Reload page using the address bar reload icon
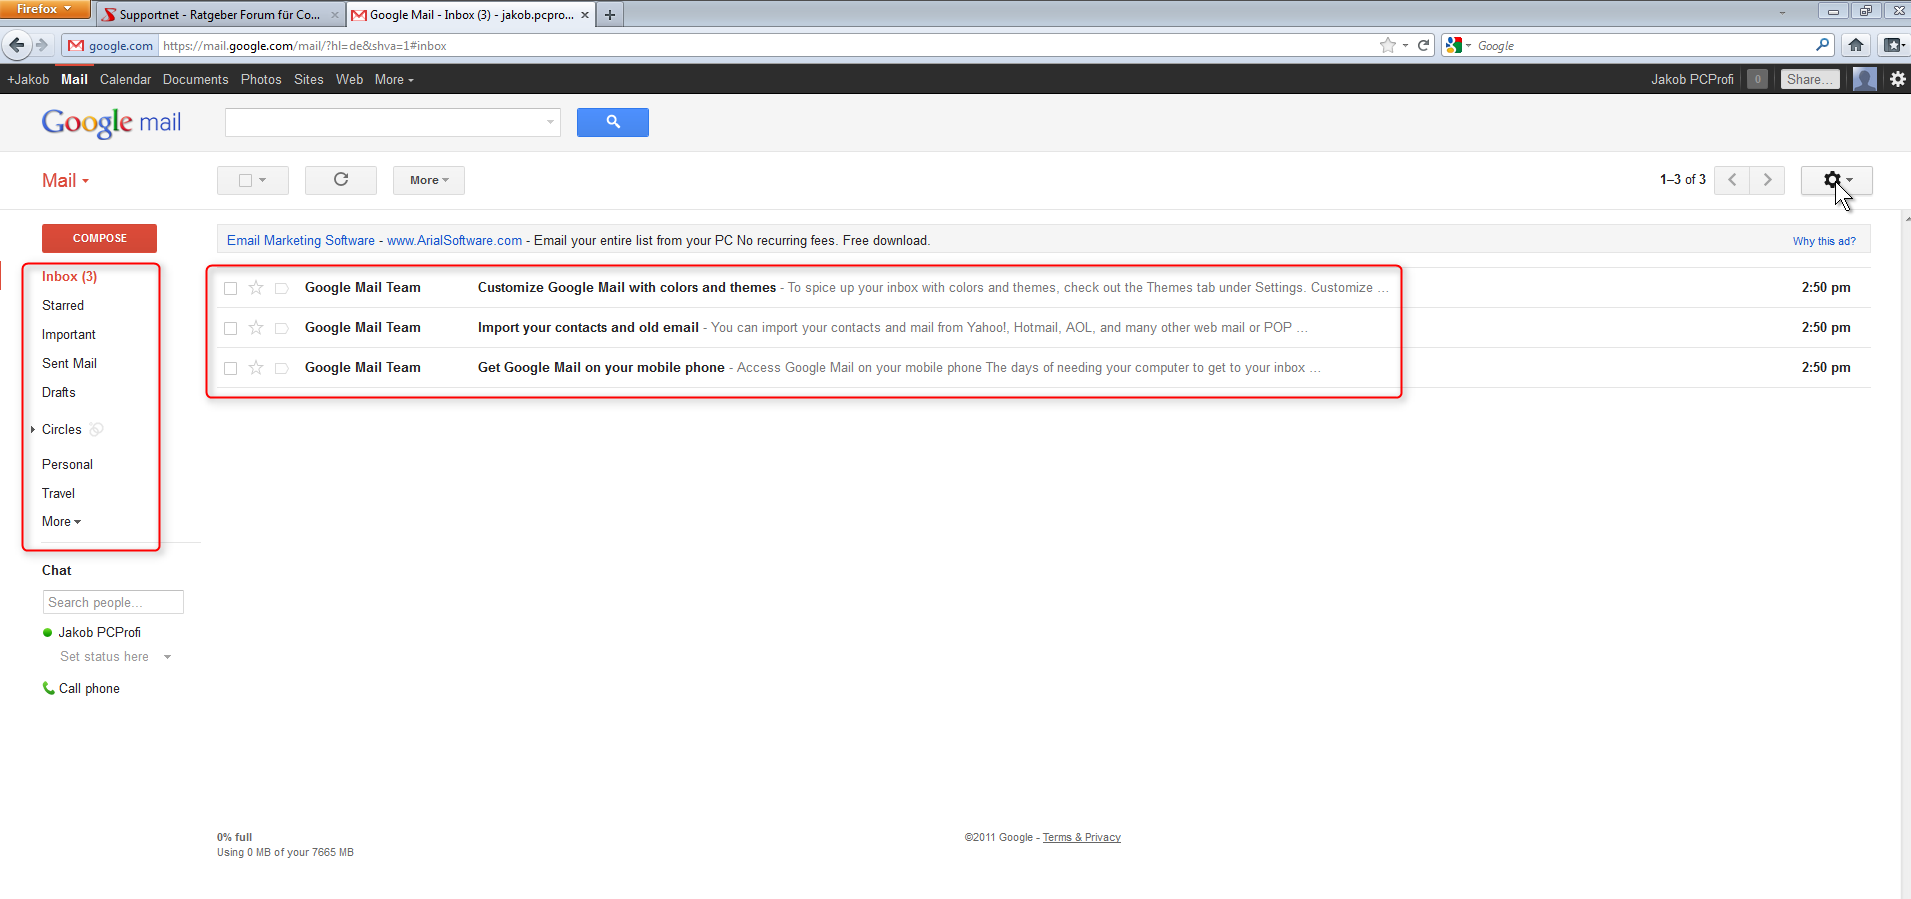This screenshot has width=1911, height=899. [x=1423, y=45]
